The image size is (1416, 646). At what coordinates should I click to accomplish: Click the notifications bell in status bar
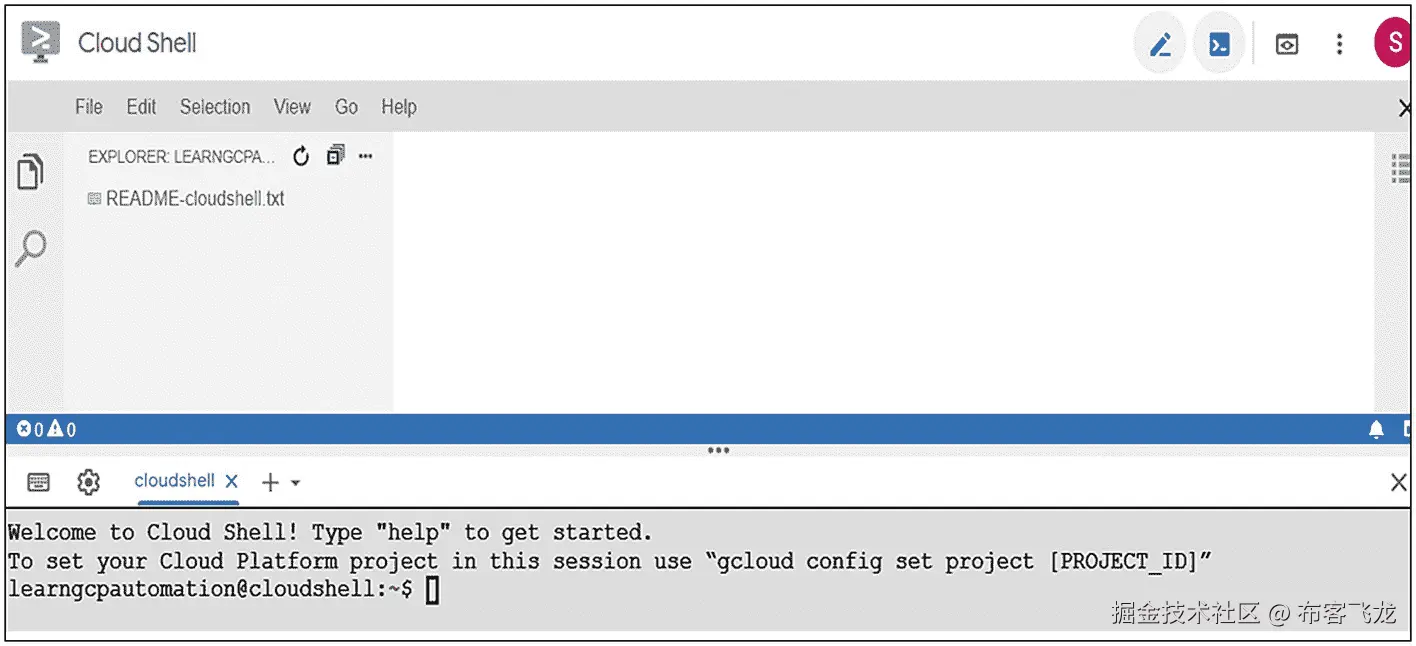point(1376,430)
